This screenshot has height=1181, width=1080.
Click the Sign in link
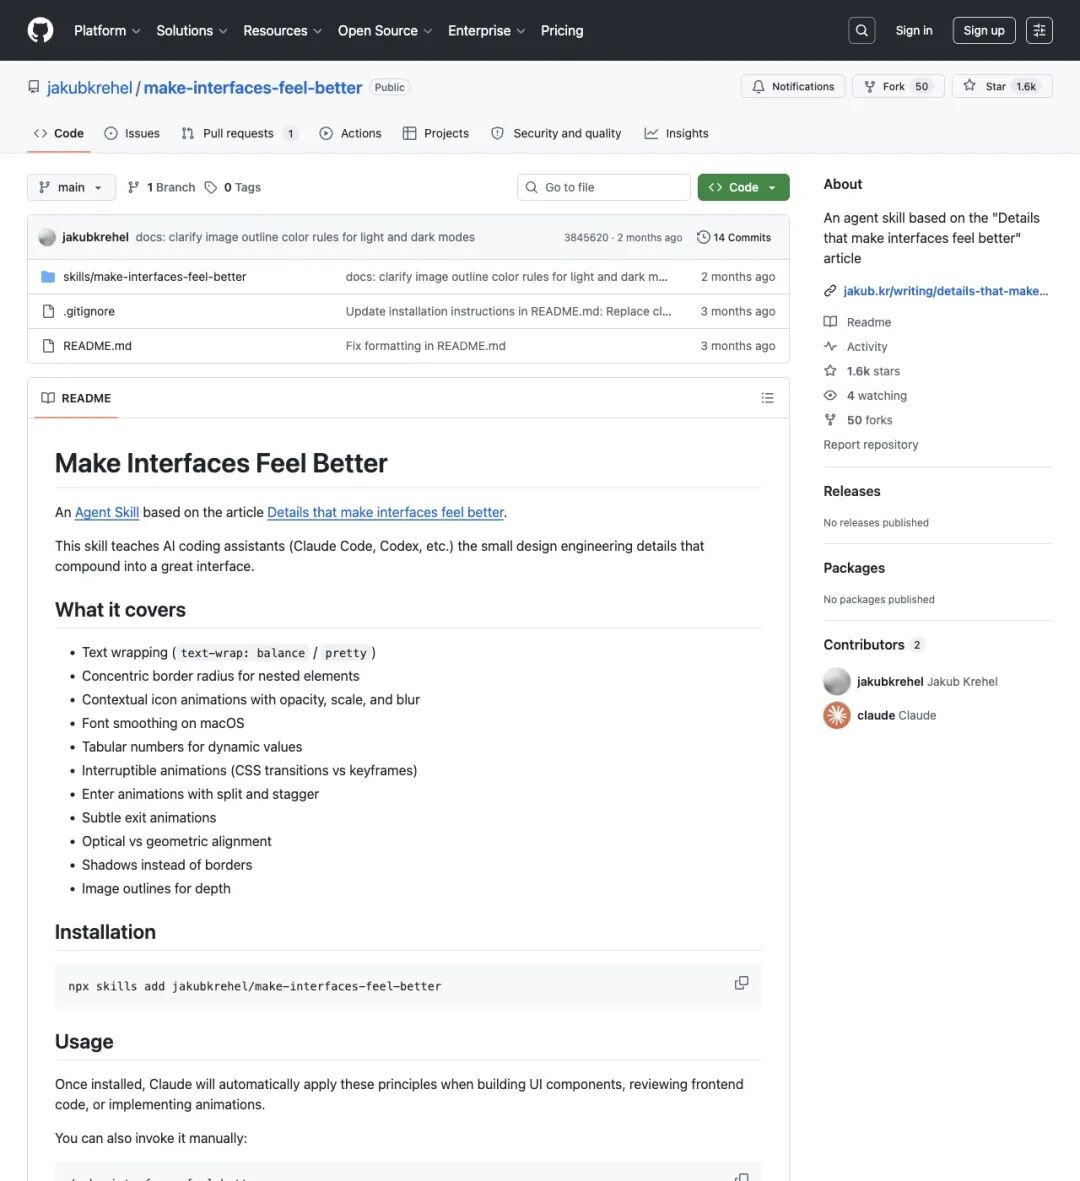point(914,30)
